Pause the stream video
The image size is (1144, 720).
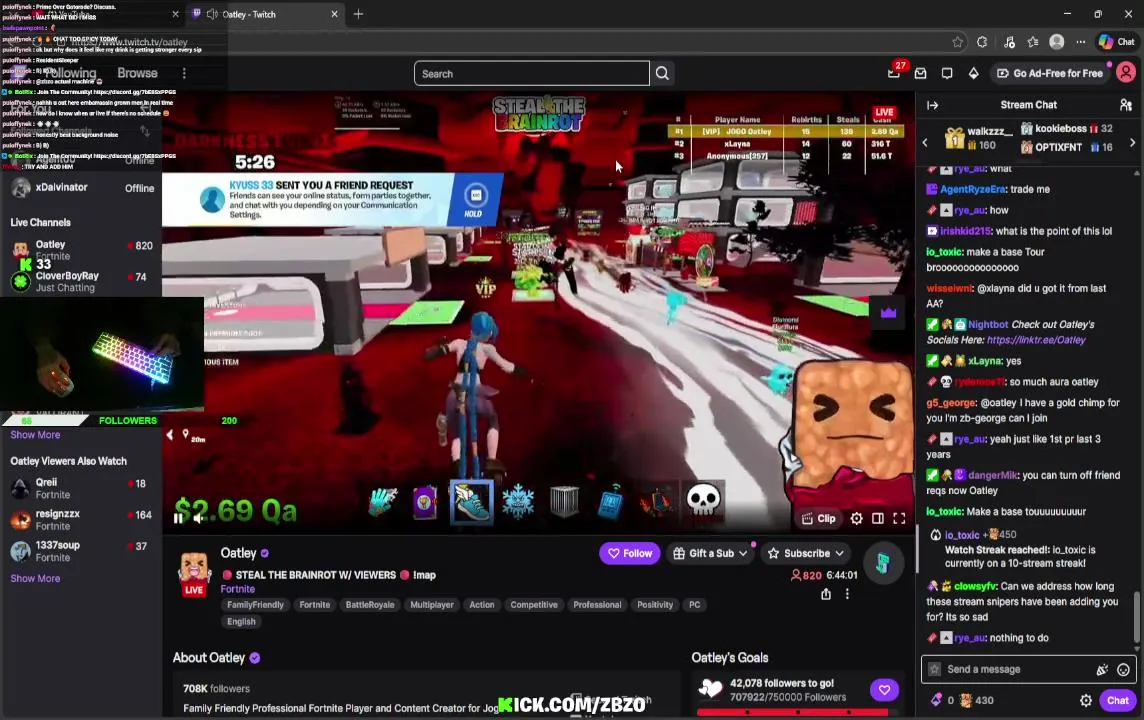(x=178, y=518)
